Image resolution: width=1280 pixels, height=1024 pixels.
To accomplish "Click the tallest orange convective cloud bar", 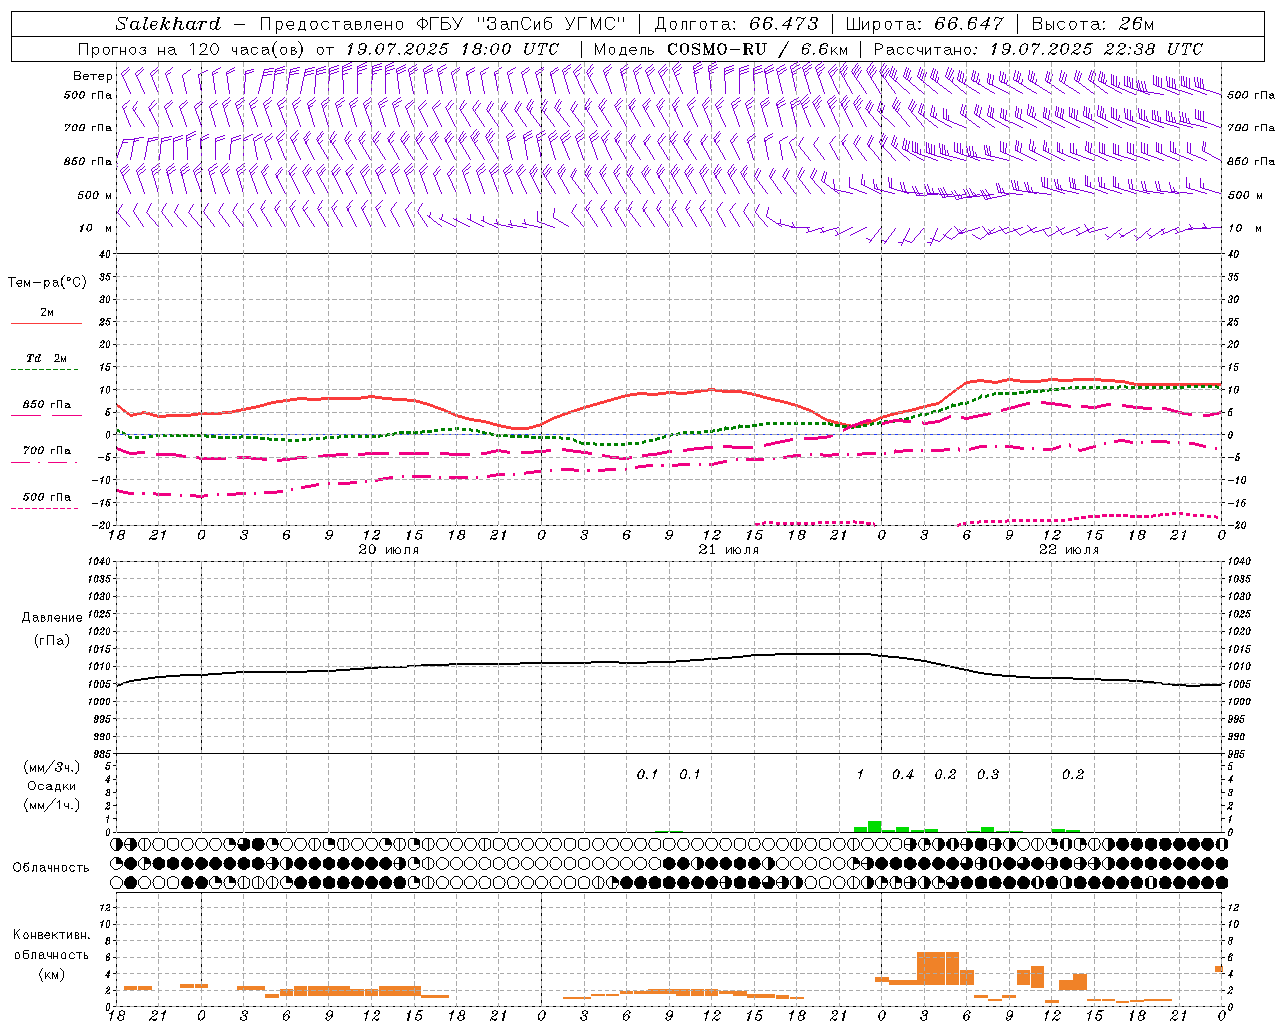I will pos(938,968).
